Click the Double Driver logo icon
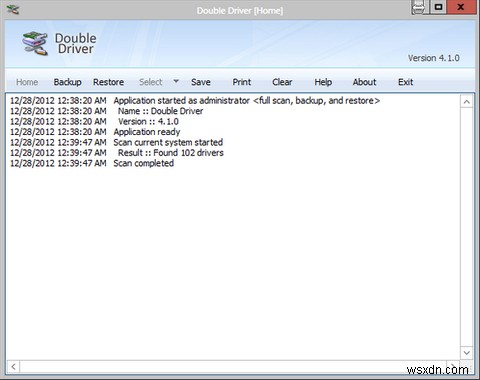The width and height of the screenshot is (480, 380). pos(35,43)
